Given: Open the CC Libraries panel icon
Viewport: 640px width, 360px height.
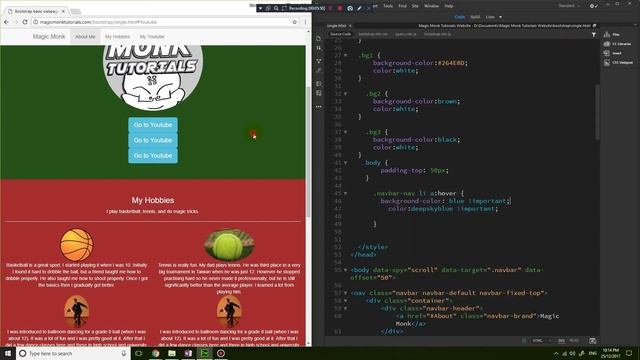Looking at the screenshot, I should (607, 44).
